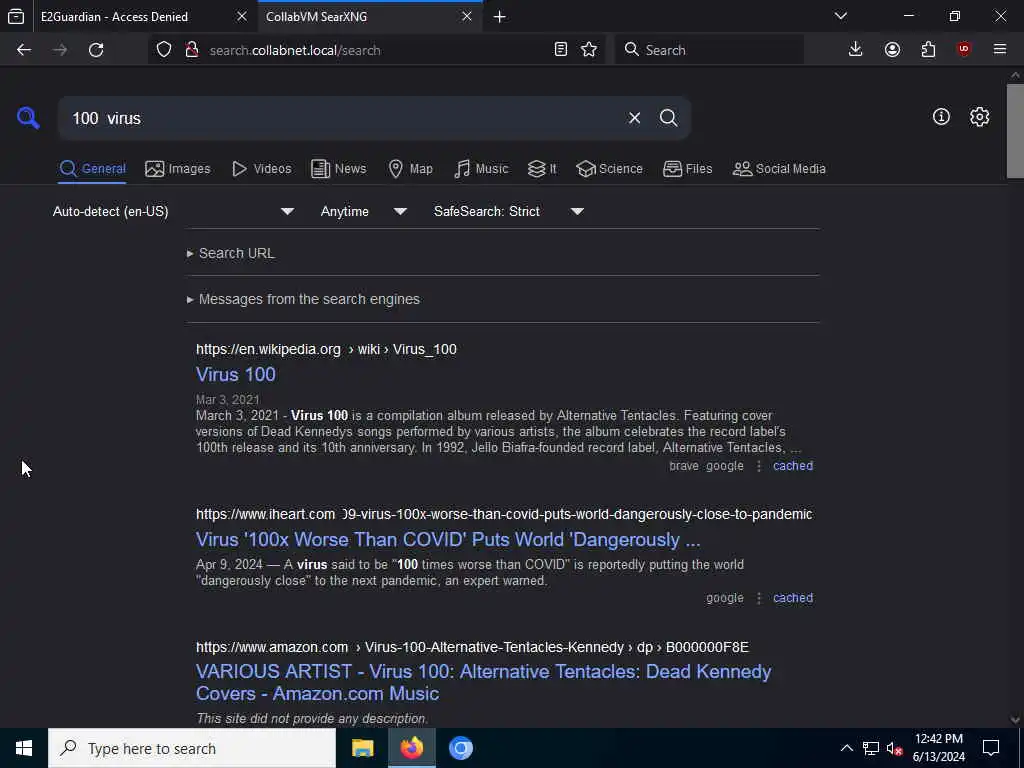This screenshot has height=768, width=1024.
Task: Show hidden system tray icons
Action: coord(846,748)
